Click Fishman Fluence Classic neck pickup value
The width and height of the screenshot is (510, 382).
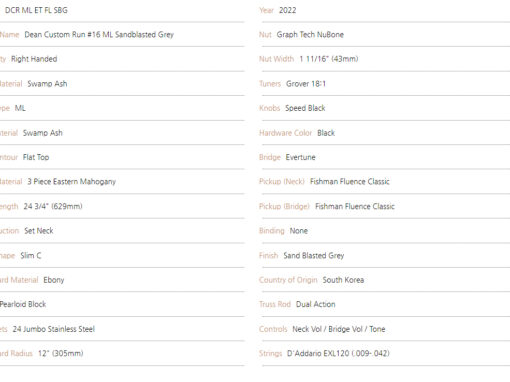tap(350, 182)
